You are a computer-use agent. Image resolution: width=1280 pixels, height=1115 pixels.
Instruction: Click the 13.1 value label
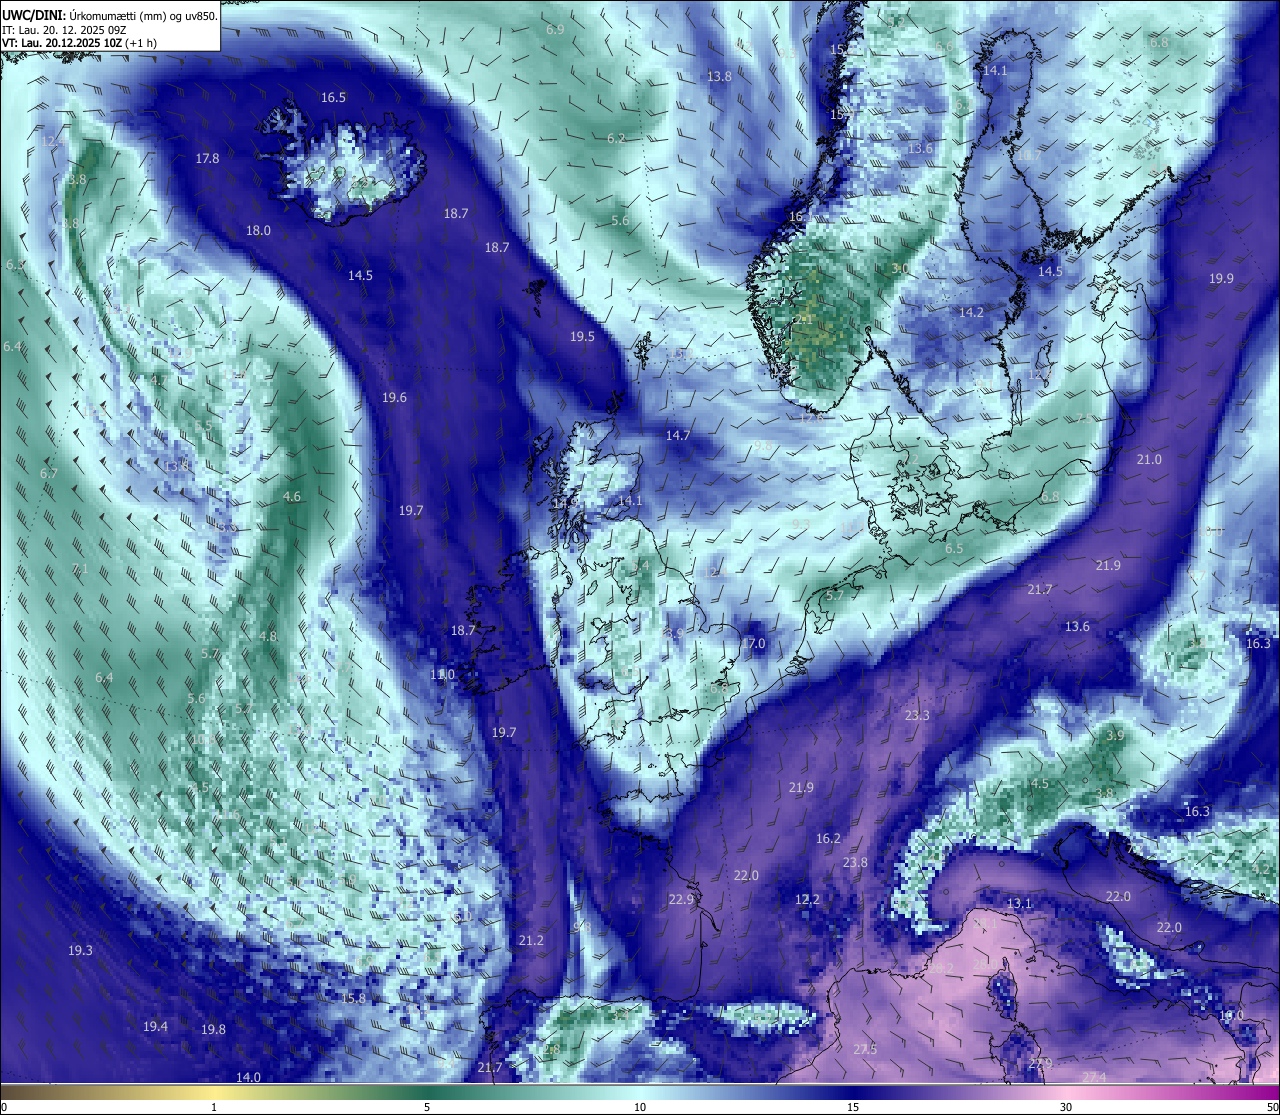tap(1019, 904)
